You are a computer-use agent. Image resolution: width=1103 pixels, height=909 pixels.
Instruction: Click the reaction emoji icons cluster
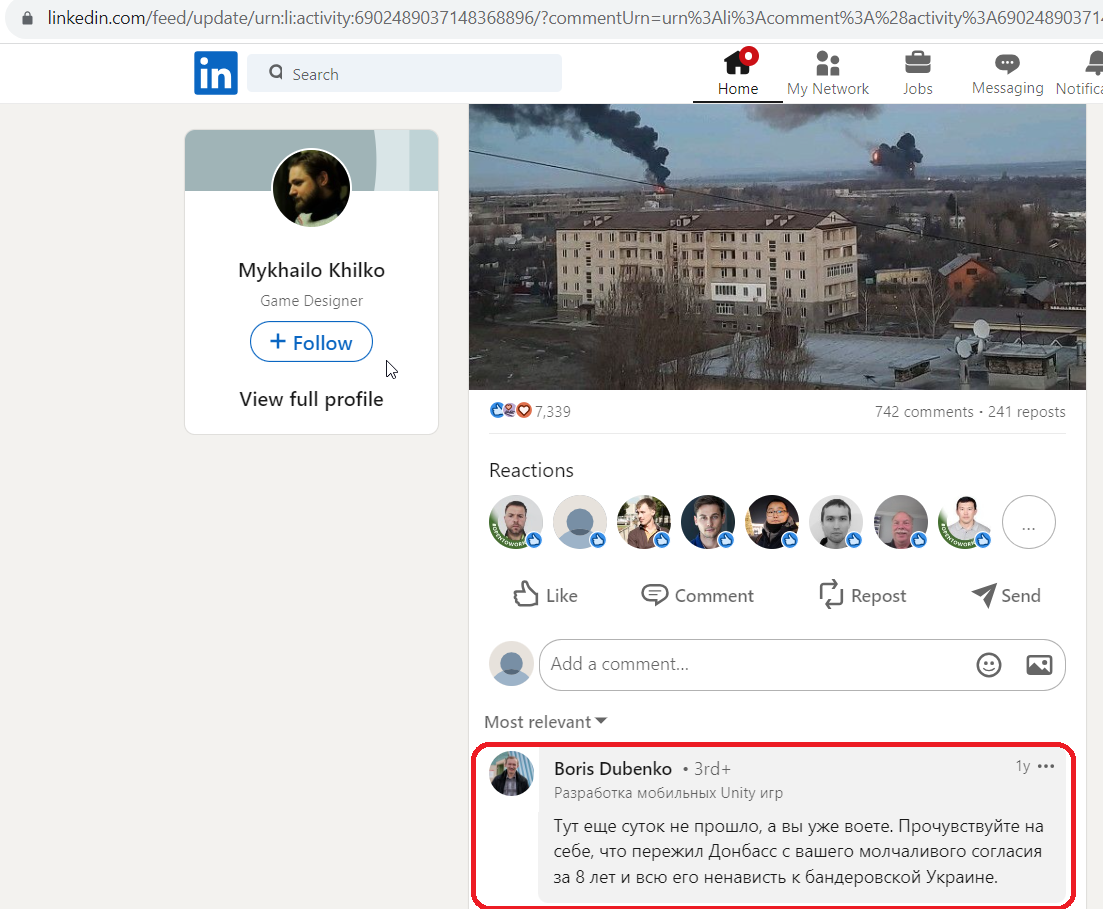point(511,410)
